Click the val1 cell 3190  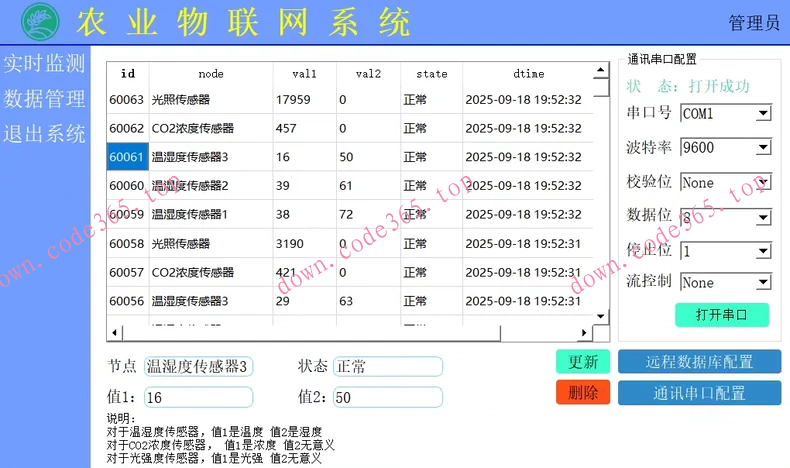tap(305, 244)
